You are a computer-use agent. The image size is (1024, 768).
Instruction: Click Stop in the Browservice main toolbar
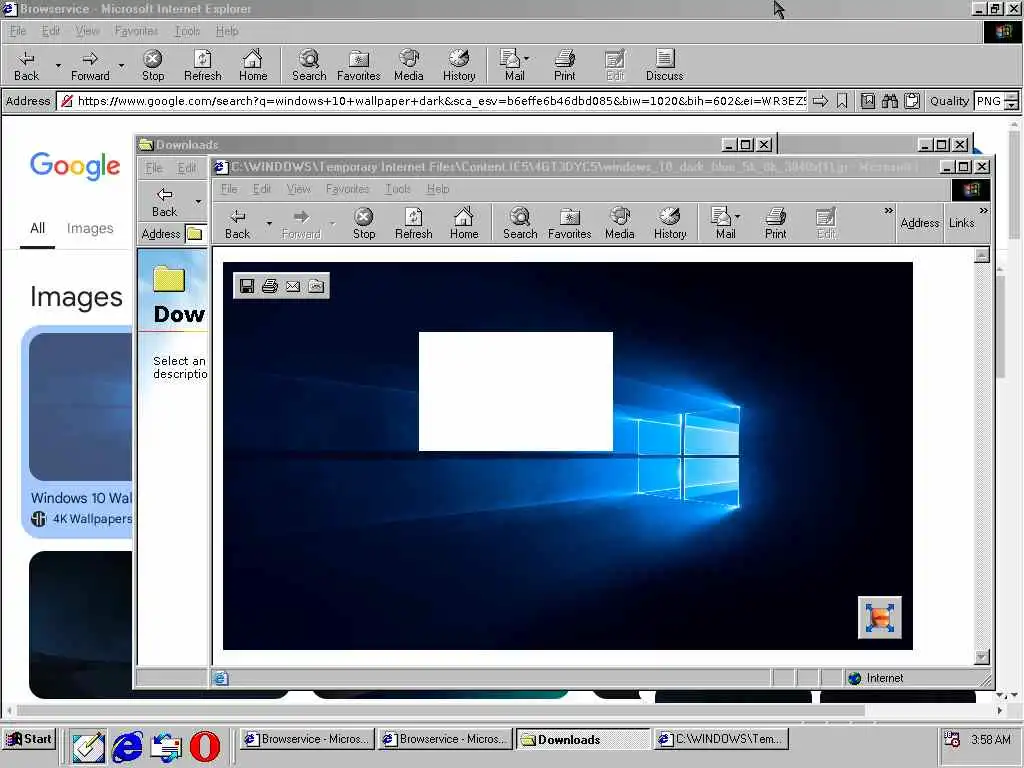[x=153, y=66]
